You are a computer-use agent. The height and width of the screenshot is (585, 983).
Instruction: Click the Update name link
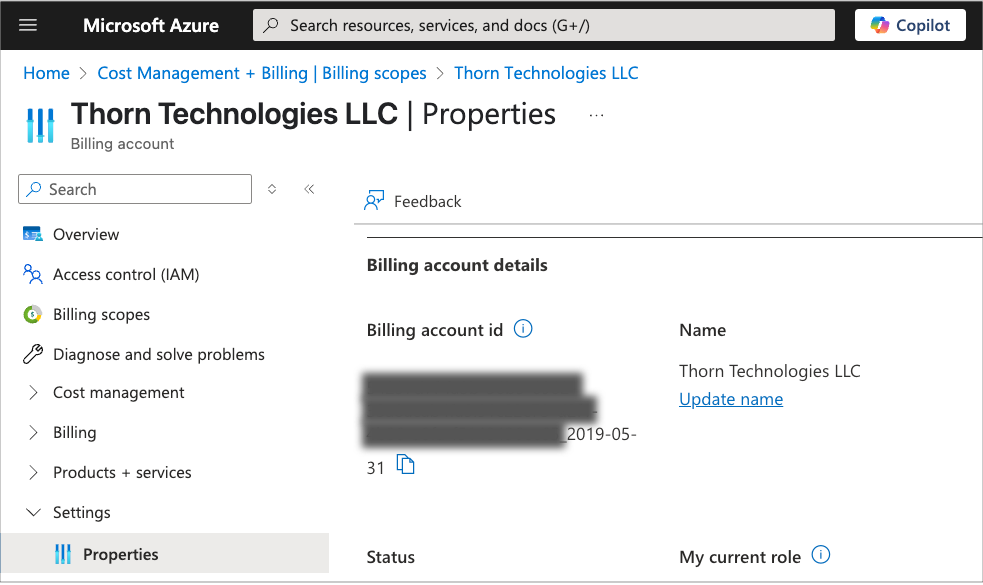pyautogui.click(x=730, y=399)
